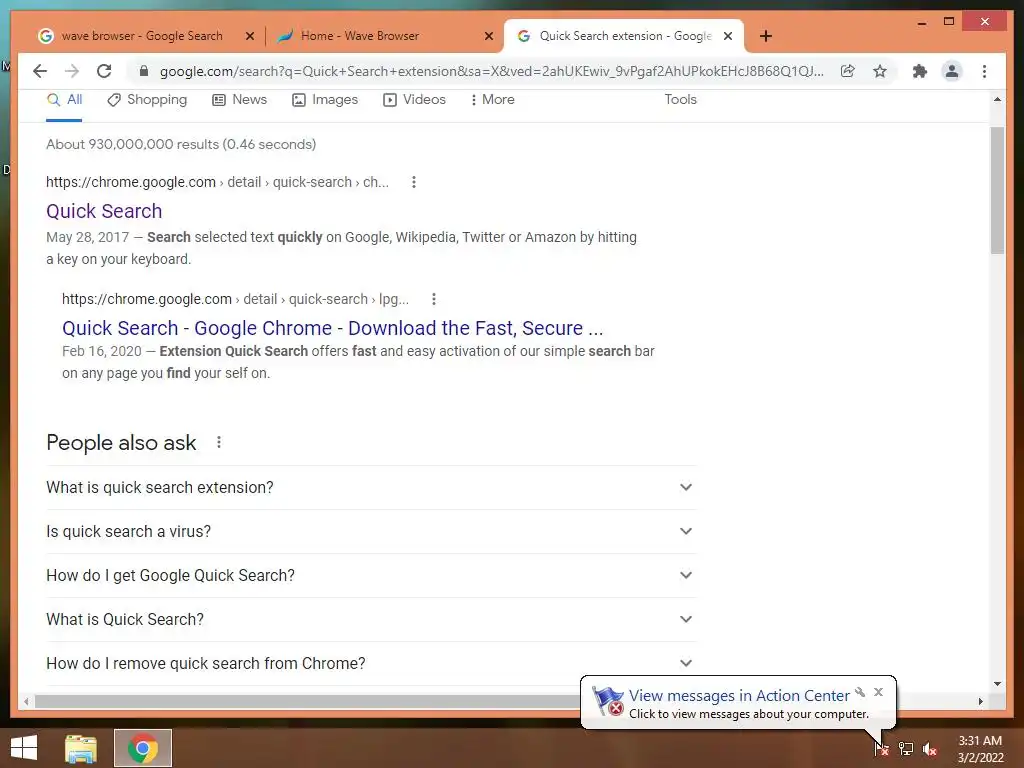The width and height of the screenshot is (1024, 768).
Task: Expand 'What is quick search extension?'
Action: point(371,487)
